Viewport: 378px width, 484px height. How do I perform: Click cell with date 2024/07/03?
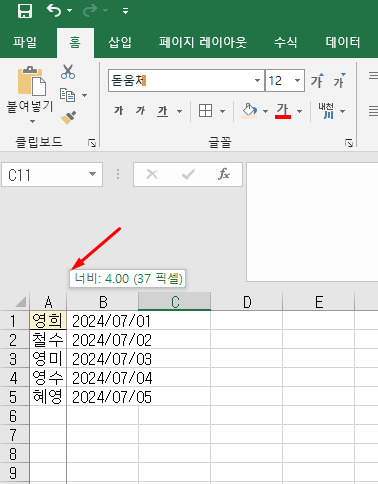coord(103,358)
